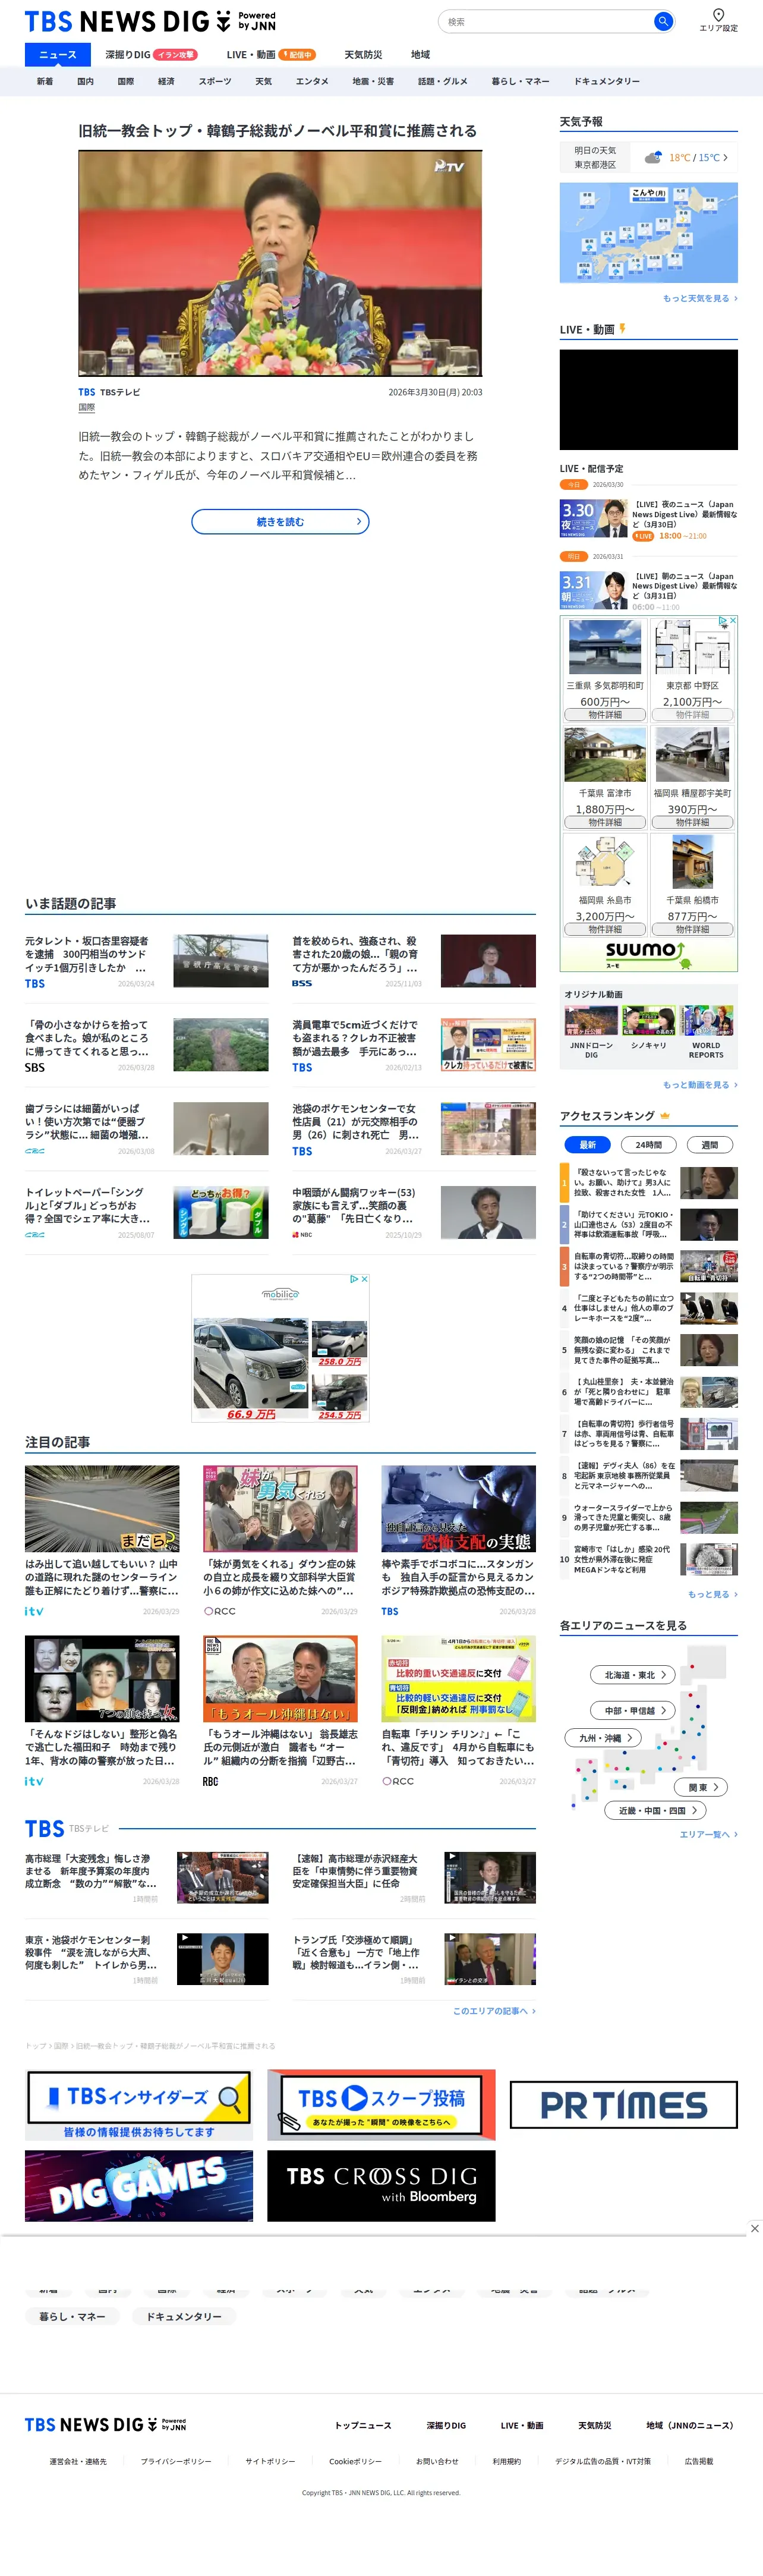Click the TBSインサイダーズ banner
Image resolution: width=763 pixels, height=2576 pixels.
click(x=139, y=2104)
